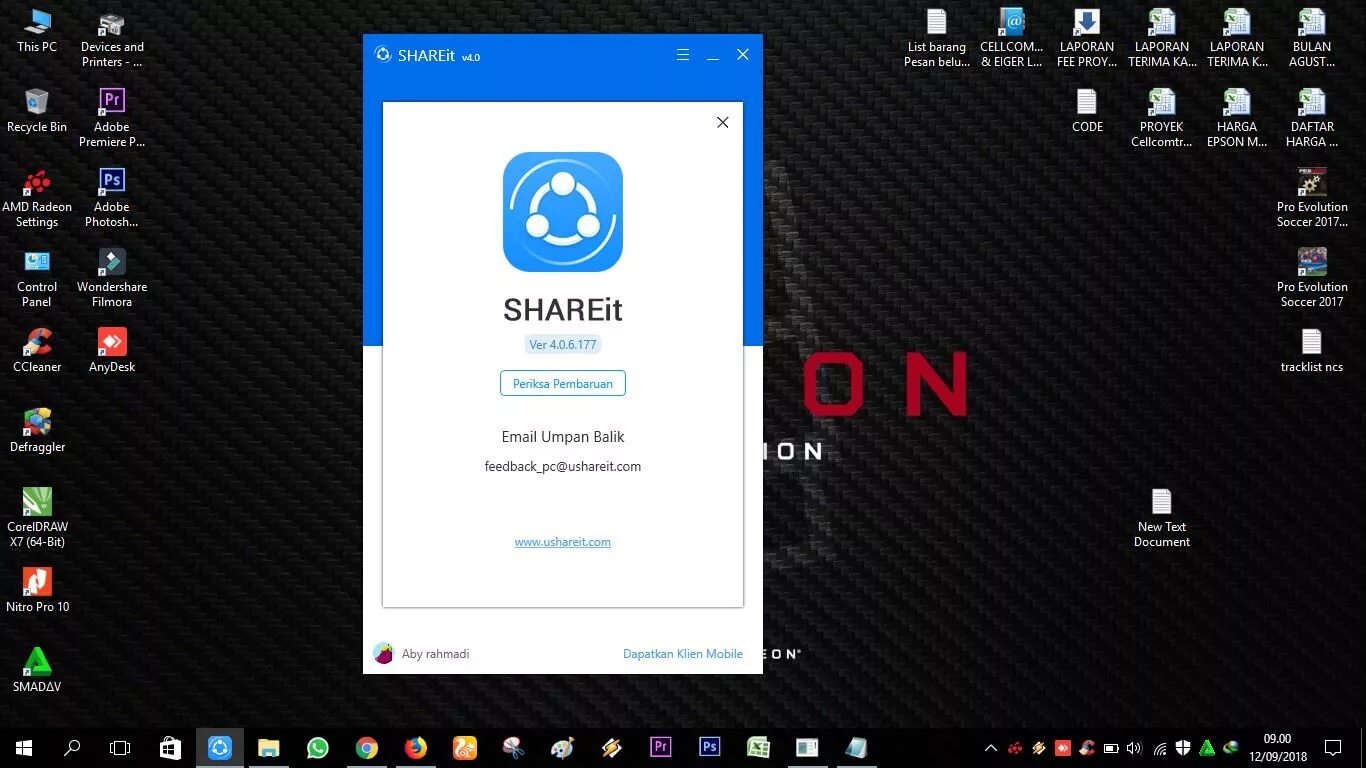This screenshot has height=768, width=1366.
Task: Select the SMADAV desktop icon
Action: (x=37, y=671)
